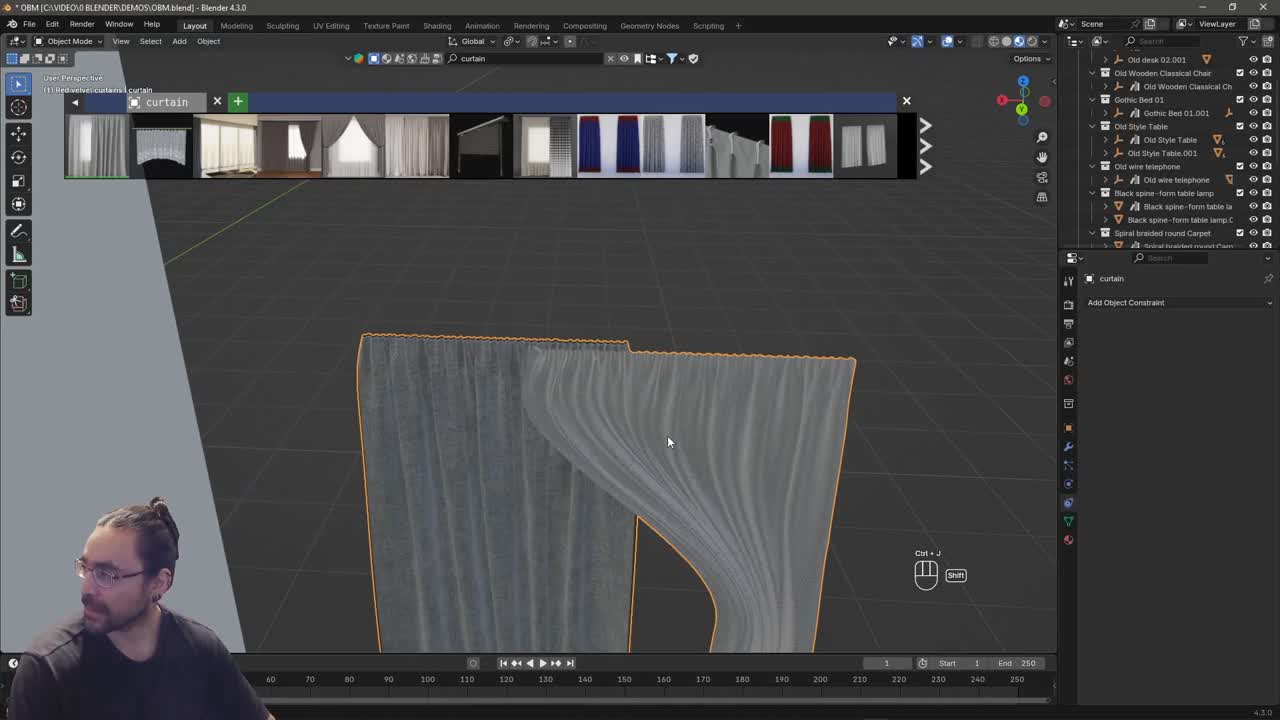1280x720 pixels.
Task: Open the Object Mode dropdown
Action: 70,41
